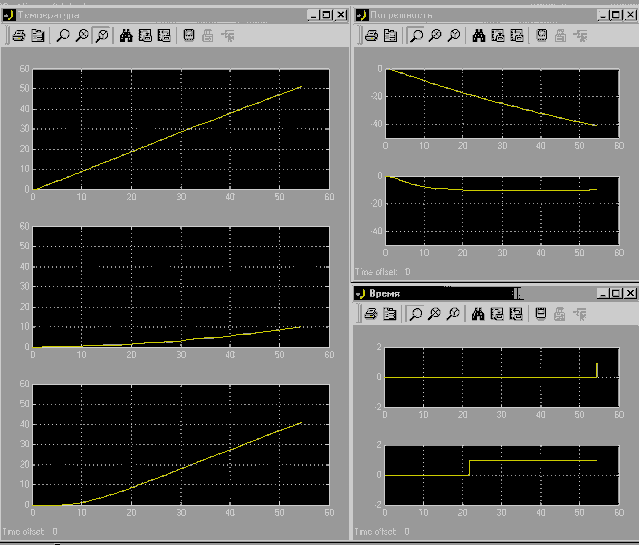
Task: Toggle Floating scope in the Время window
Action: coord(540,314)
